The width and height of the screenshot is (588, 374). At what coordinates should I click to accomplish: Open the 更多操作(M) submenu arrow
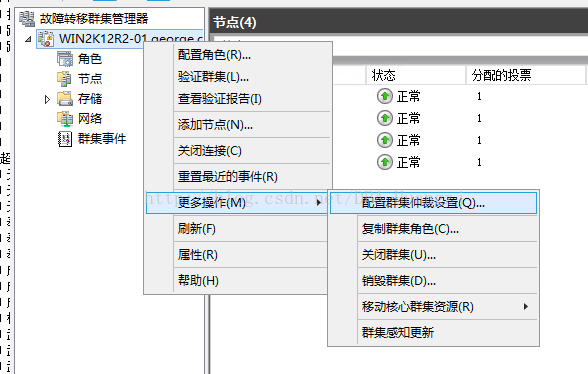319,203
